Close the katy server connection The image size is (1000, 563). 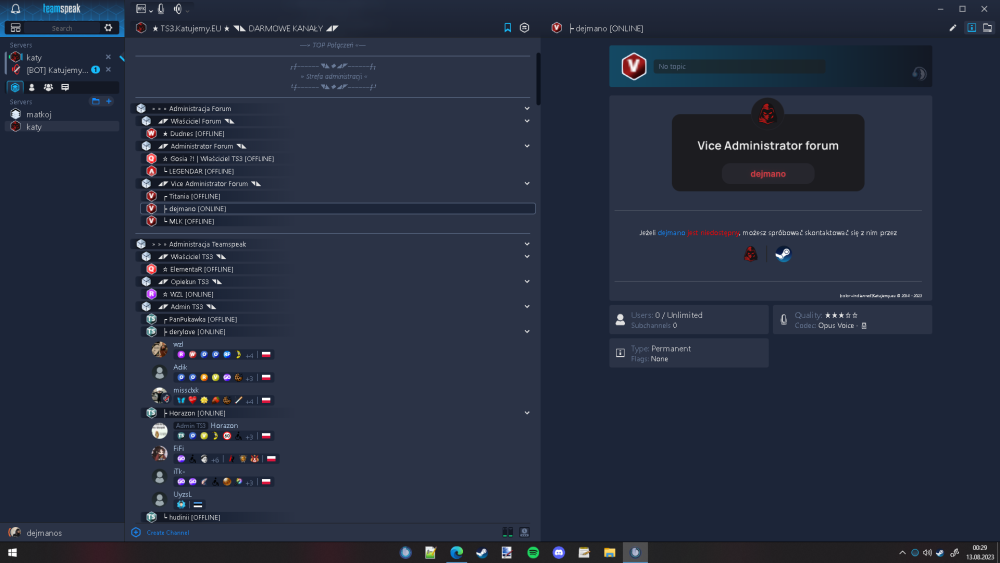[108, 57]
